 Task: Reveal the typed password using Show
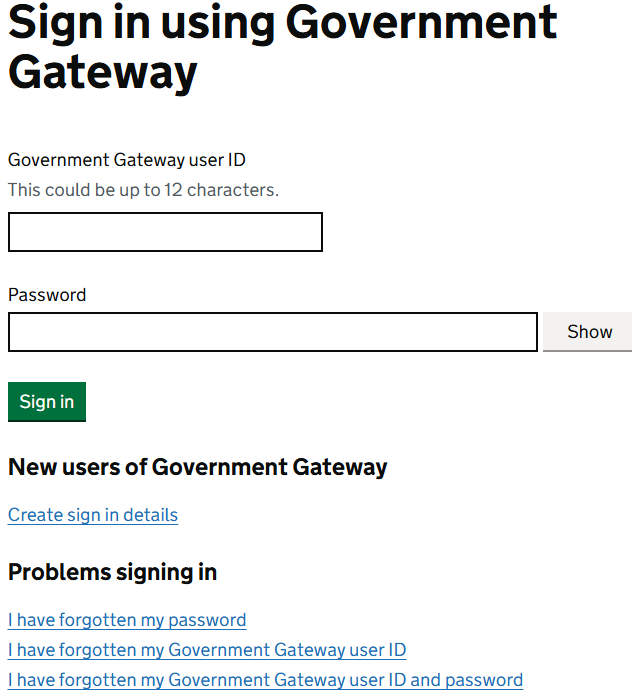click(588, 332)
